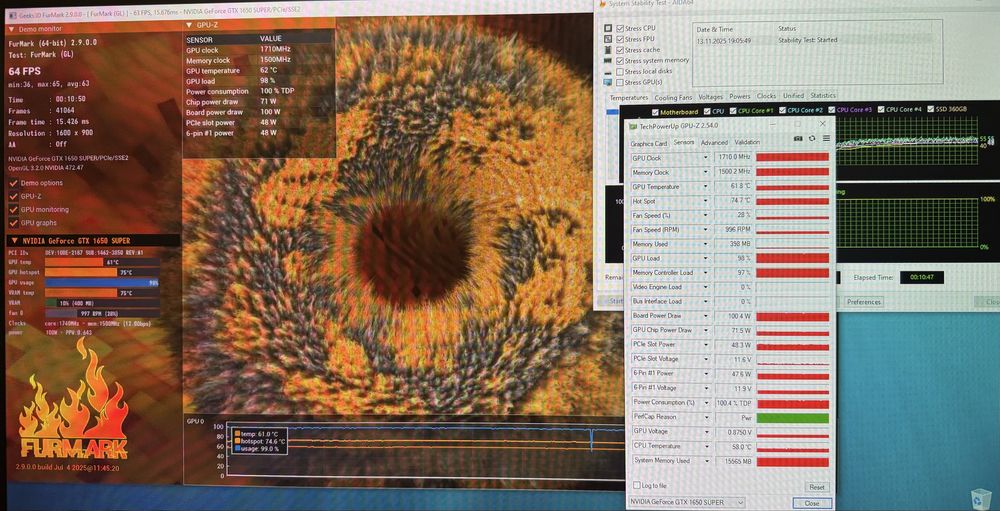Click the orange temp legend marker in GPU graph
Screen dimensions: 1000x511
[x=237, y=434]
